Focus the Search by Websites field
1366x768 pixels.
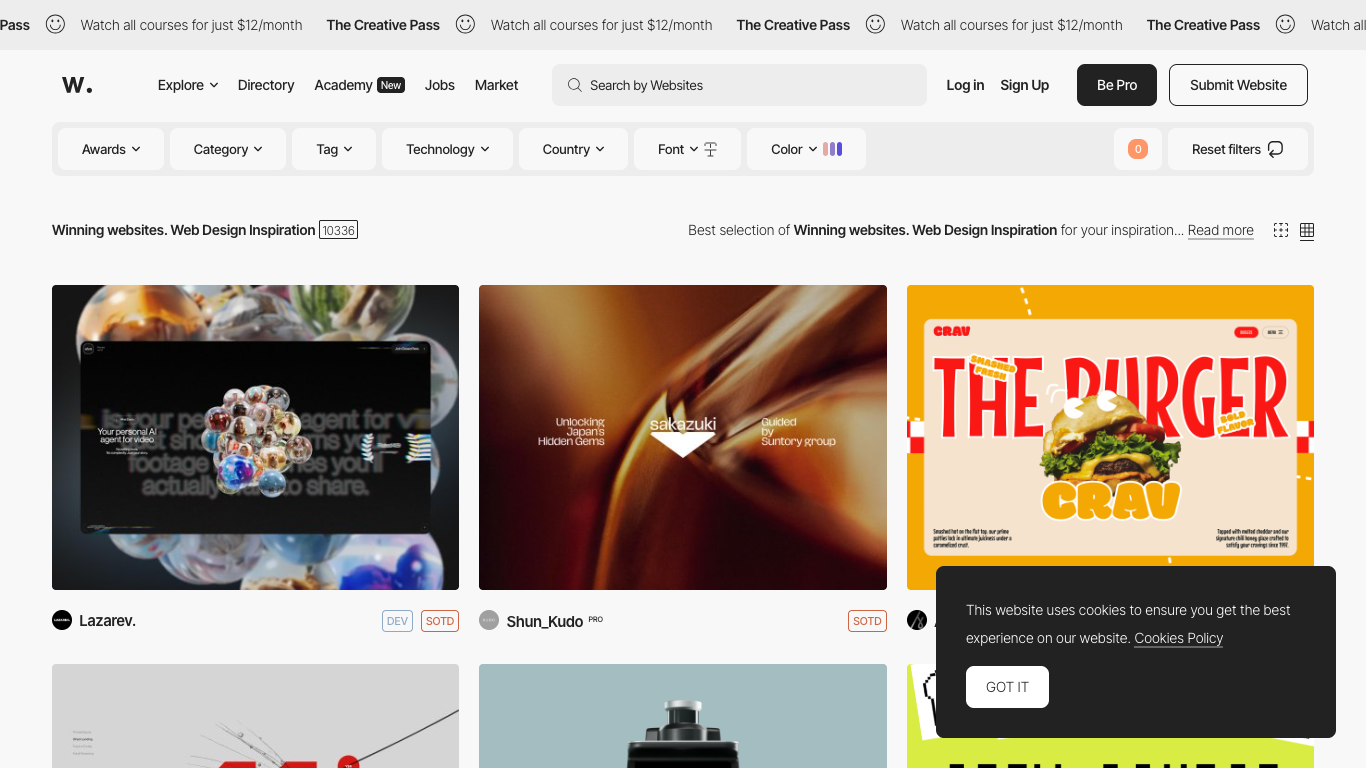(739, 85)
